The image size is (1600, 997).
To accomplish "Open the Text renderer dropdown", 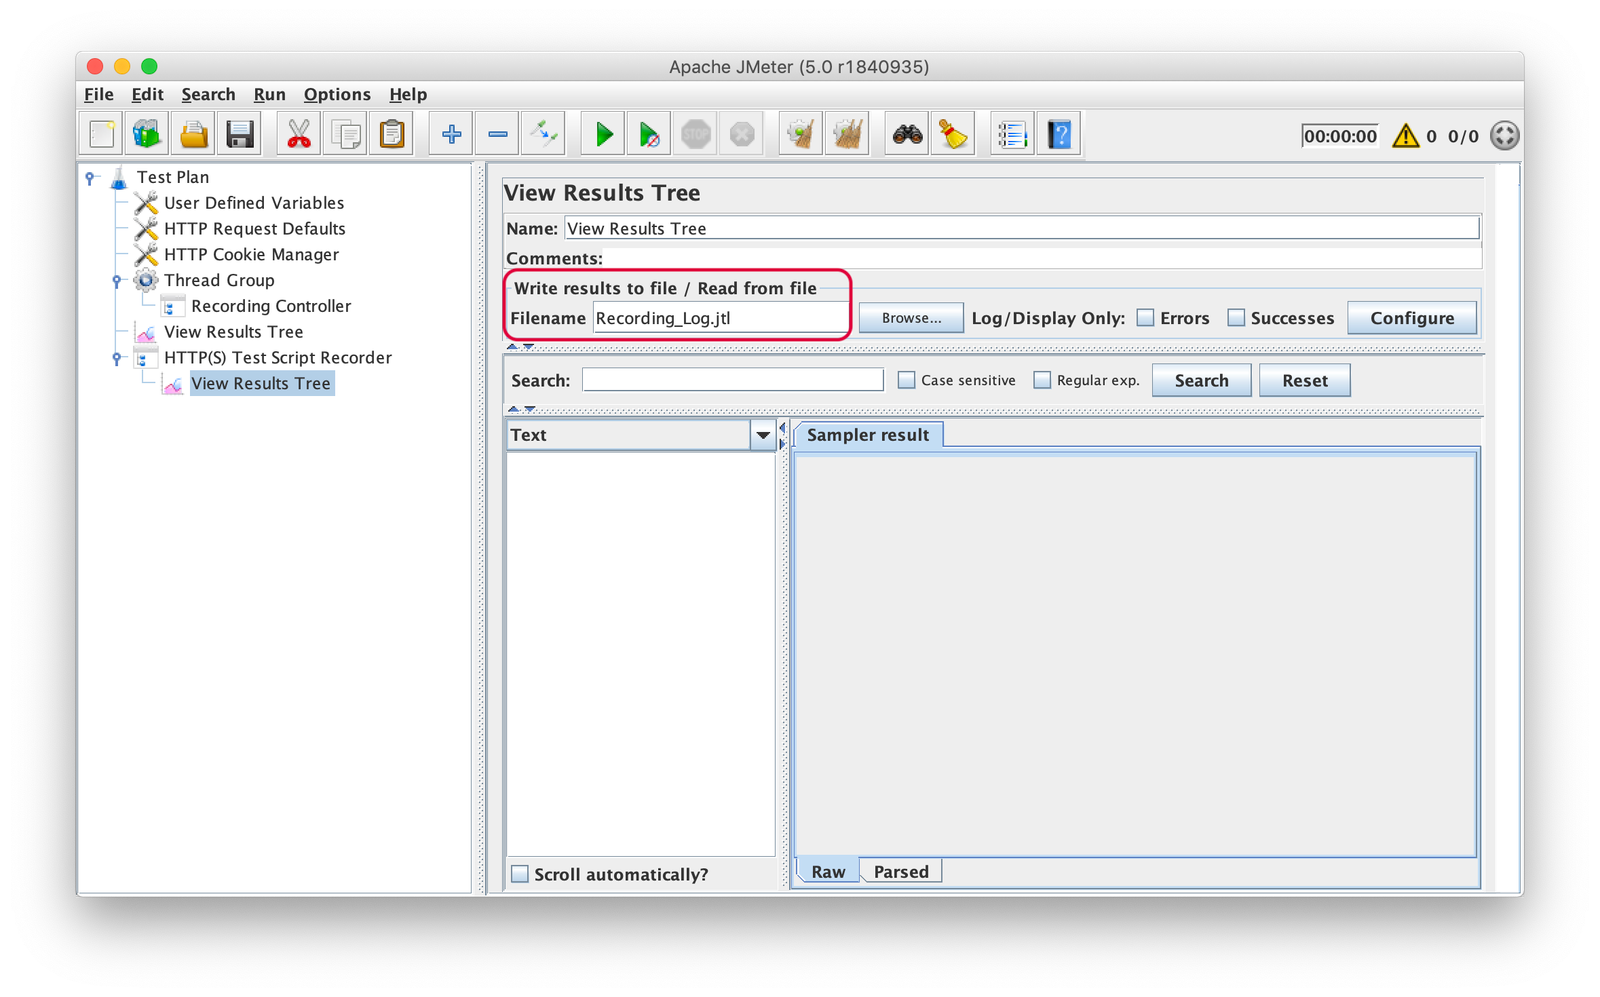I will (x=763, y=435).
